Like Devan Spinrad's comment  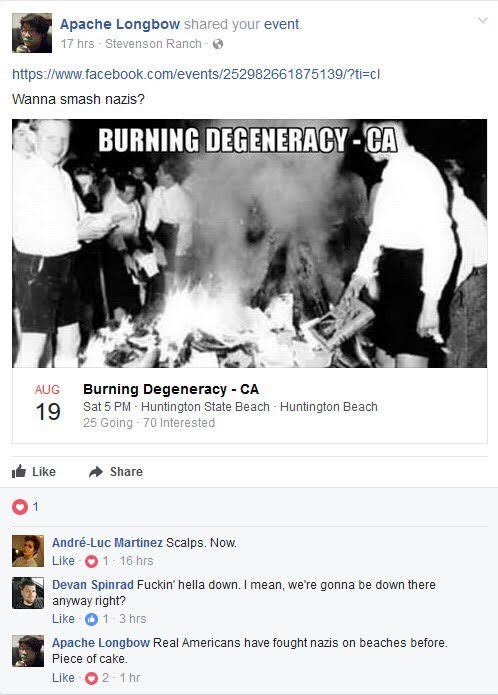pos(63,619)
